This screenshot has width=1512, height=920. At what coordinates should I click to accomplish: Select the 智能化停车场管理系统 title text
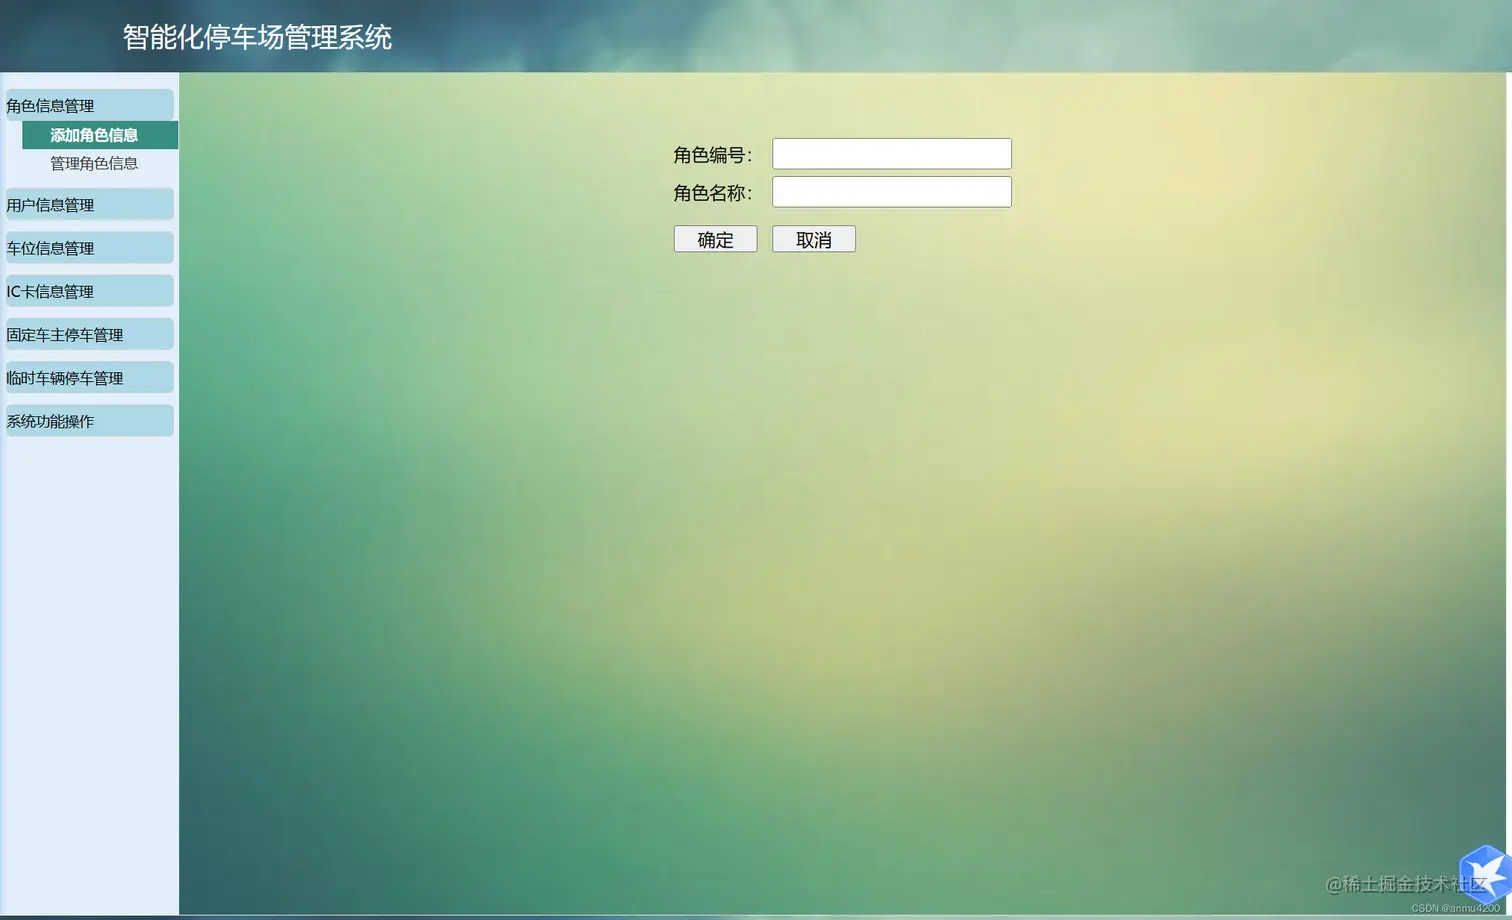[x=257, y=37]
